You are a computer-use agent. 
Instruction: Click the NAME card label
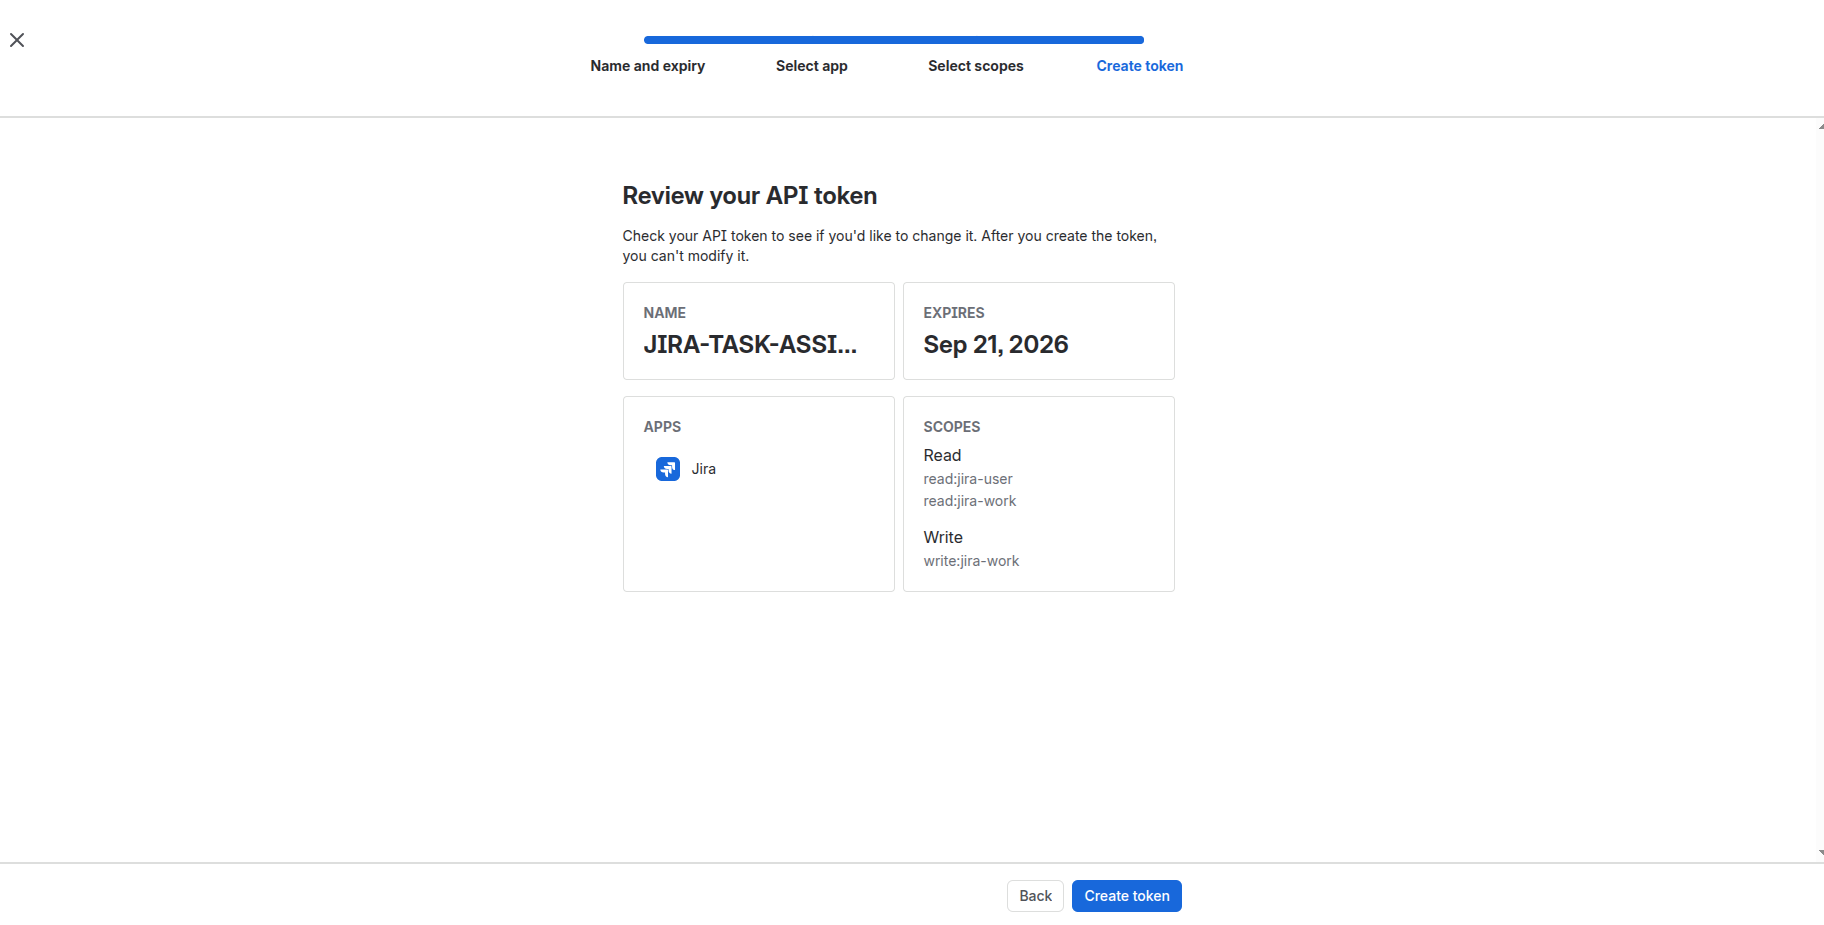664,313
